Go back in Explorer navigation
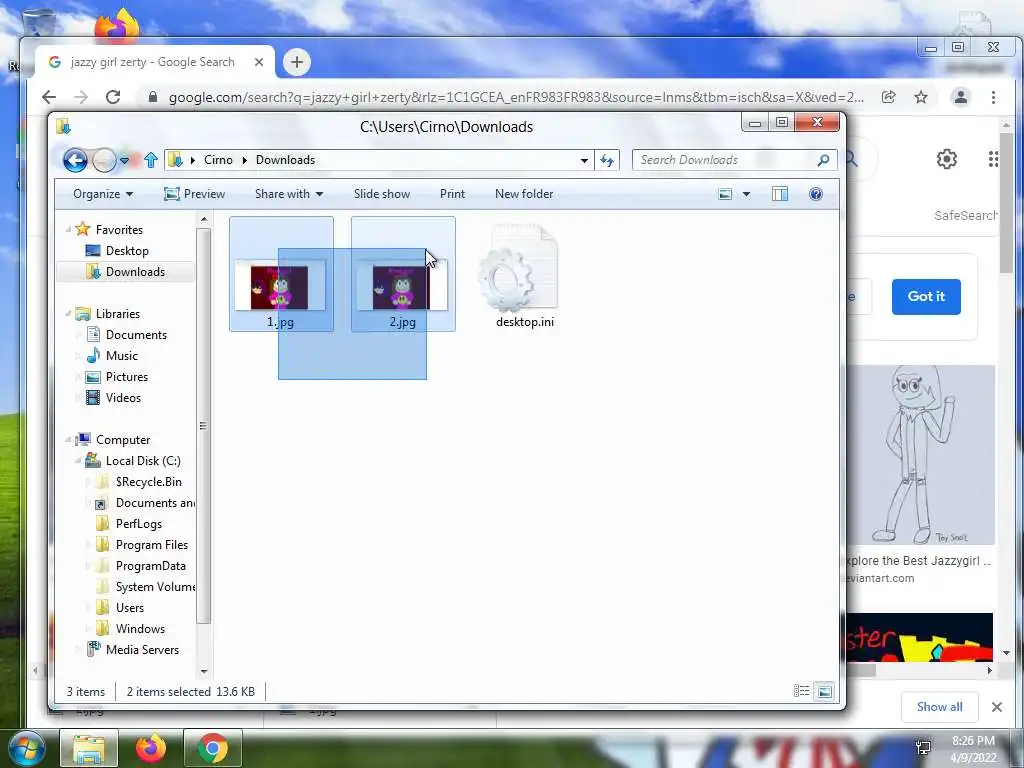Screen dimensions: 1024x768 [75, 160]
